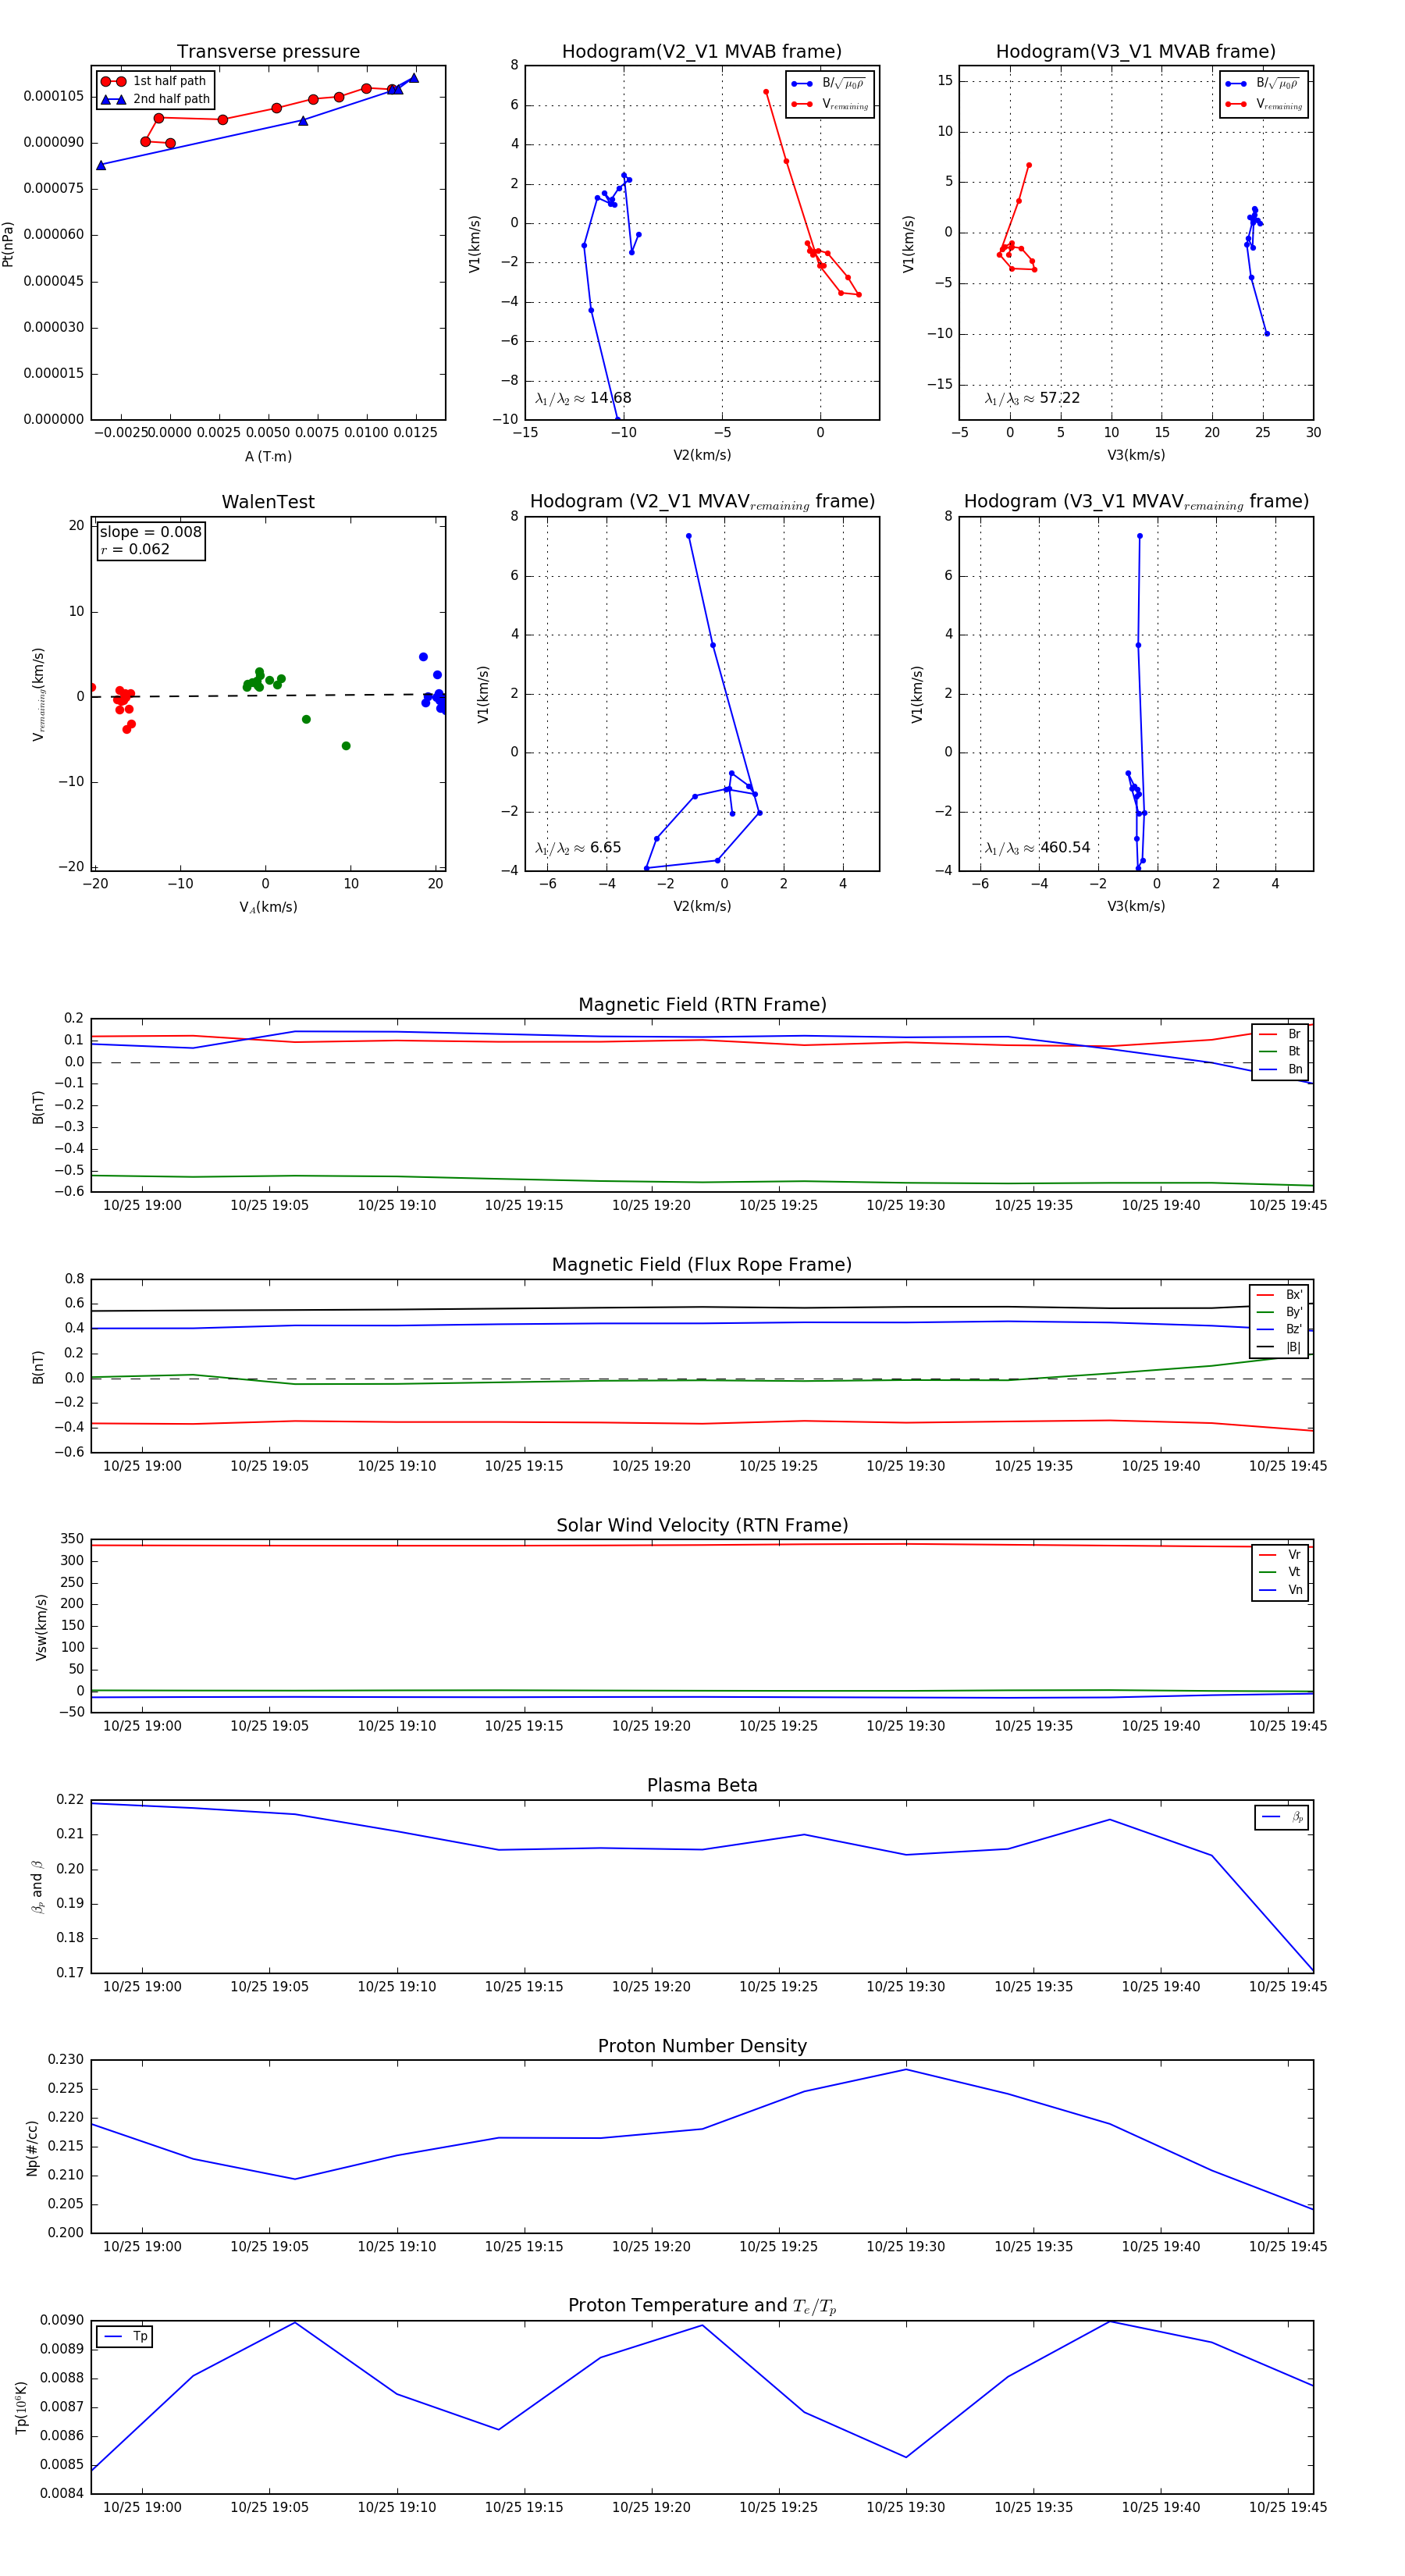Screen dimensions: 1405x2576
Task: Click the V_remaining legend entry in V3_V1 MVAB hodogram
Action: tap(1264, 104)
